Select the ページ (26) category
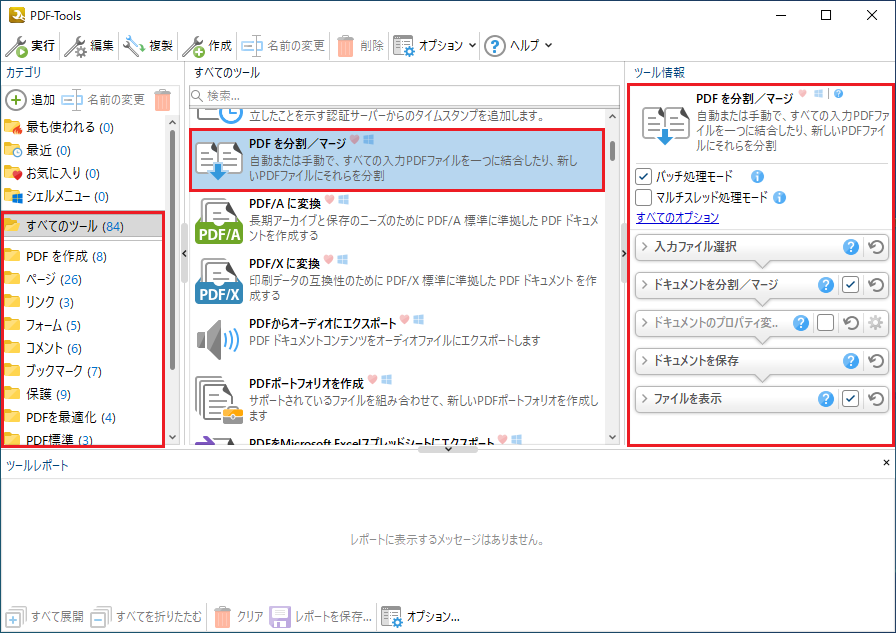This screenshot has height=633, width=896. click(x=43, y=279)
